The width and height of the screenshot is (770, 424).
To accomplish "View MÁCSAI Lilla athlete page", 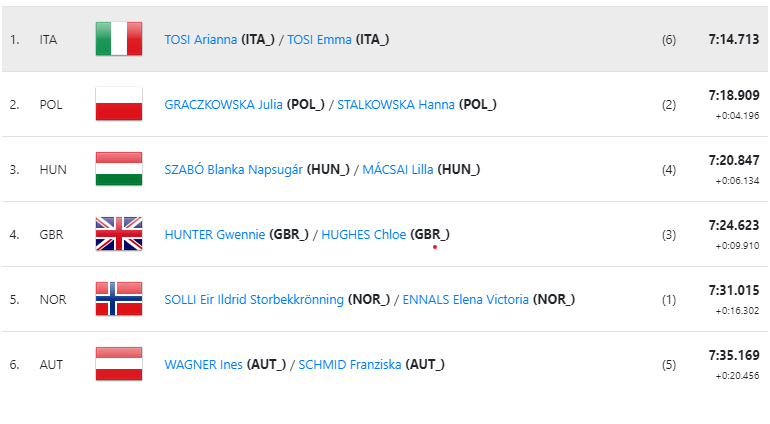I will click(x=398, y=170).
